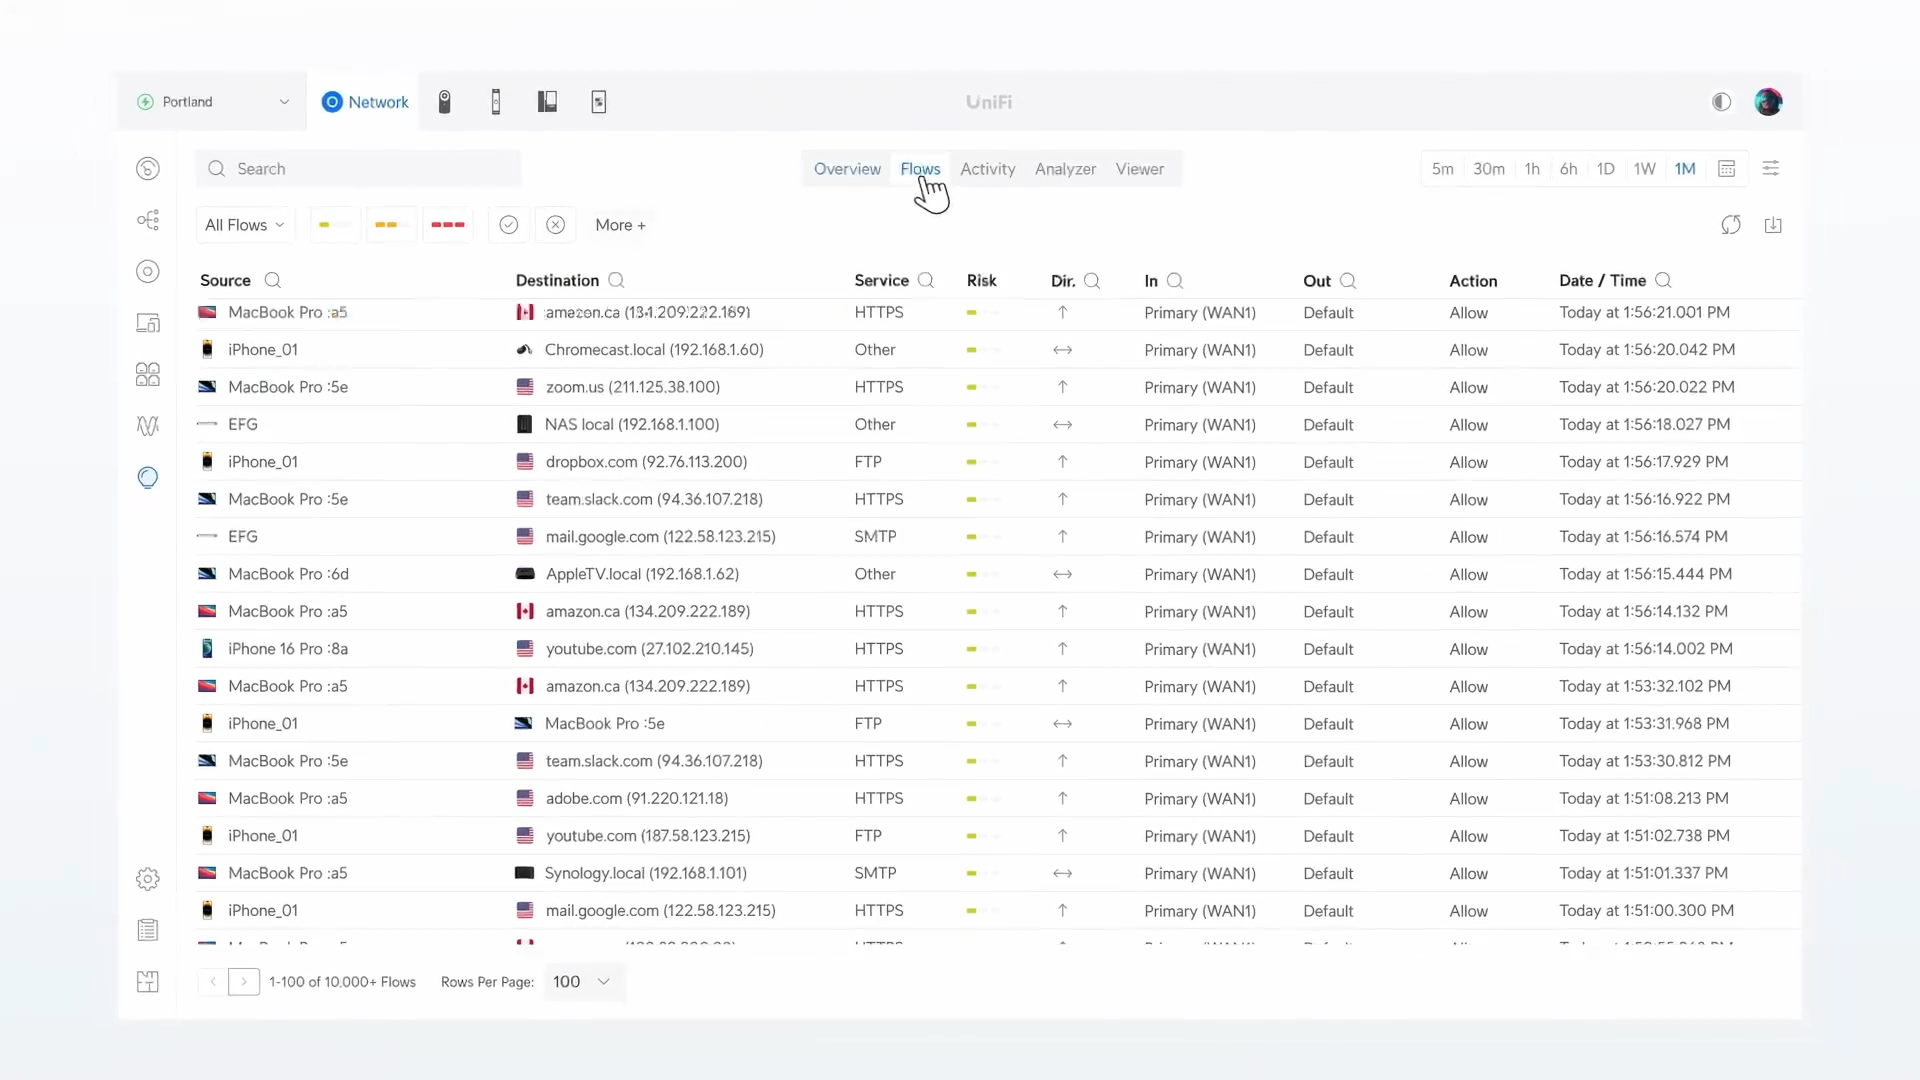Switch to the Overview tab
1920x1080 pixels.
pos(847,169)
